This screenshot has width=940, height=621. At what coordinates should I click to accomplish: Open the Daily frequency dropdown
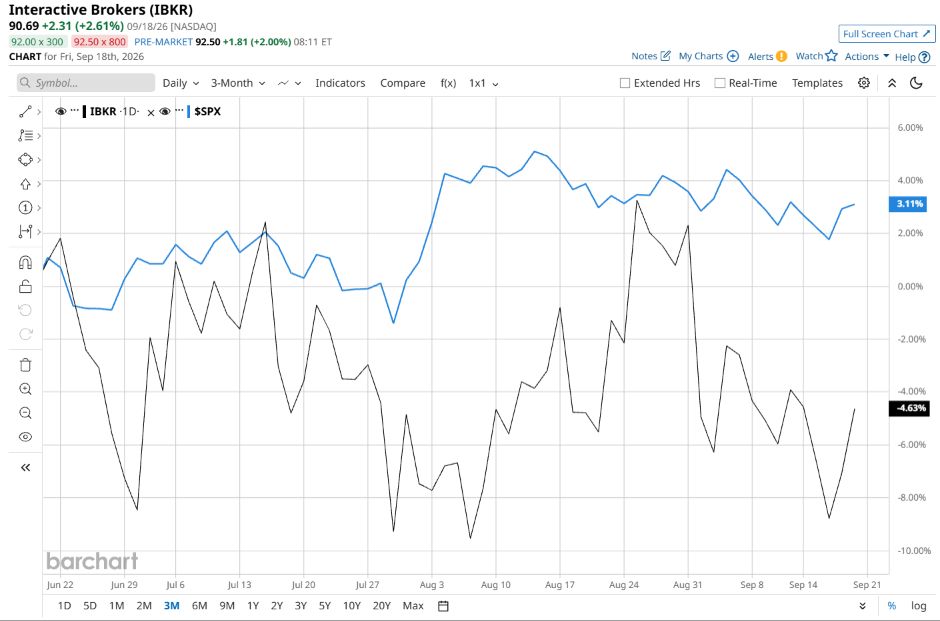180,83
